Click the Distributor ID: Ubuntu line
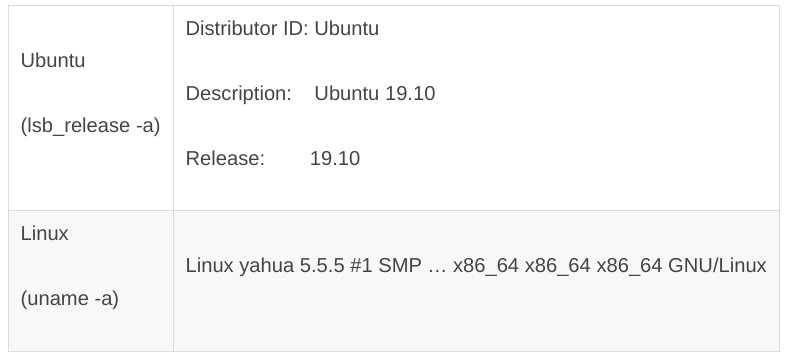786x361 pixels. (282, 29)
